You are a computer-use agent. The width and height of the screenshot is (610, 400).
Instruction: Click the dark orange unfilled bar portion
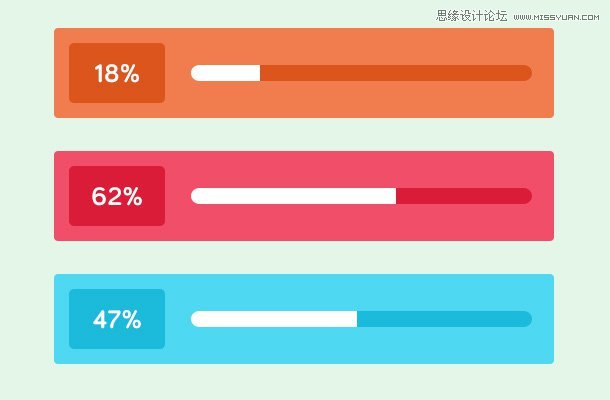coord(396,73)
